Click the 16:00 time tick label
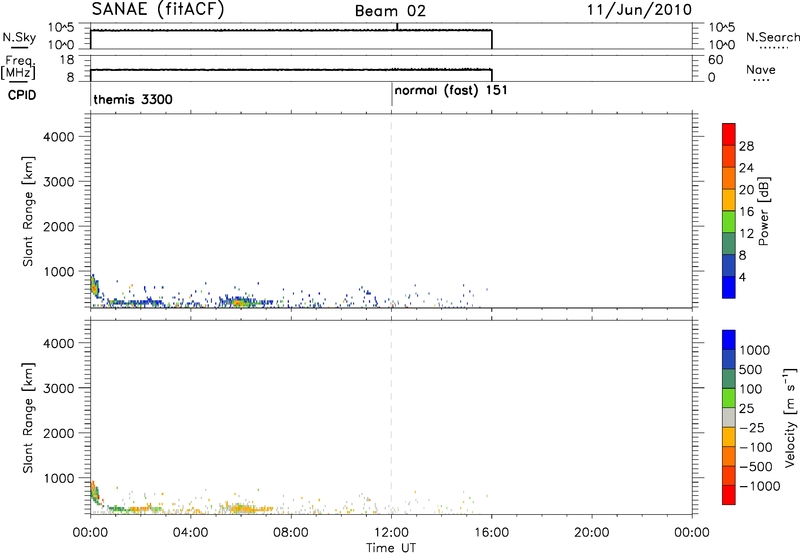This screenshot has height=554, width=800. (491, 533)
